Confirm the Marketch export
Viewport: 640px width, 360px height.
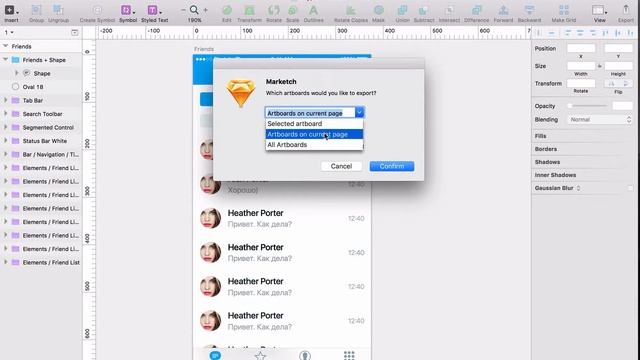pyautogui.click(x=392, y=166)
